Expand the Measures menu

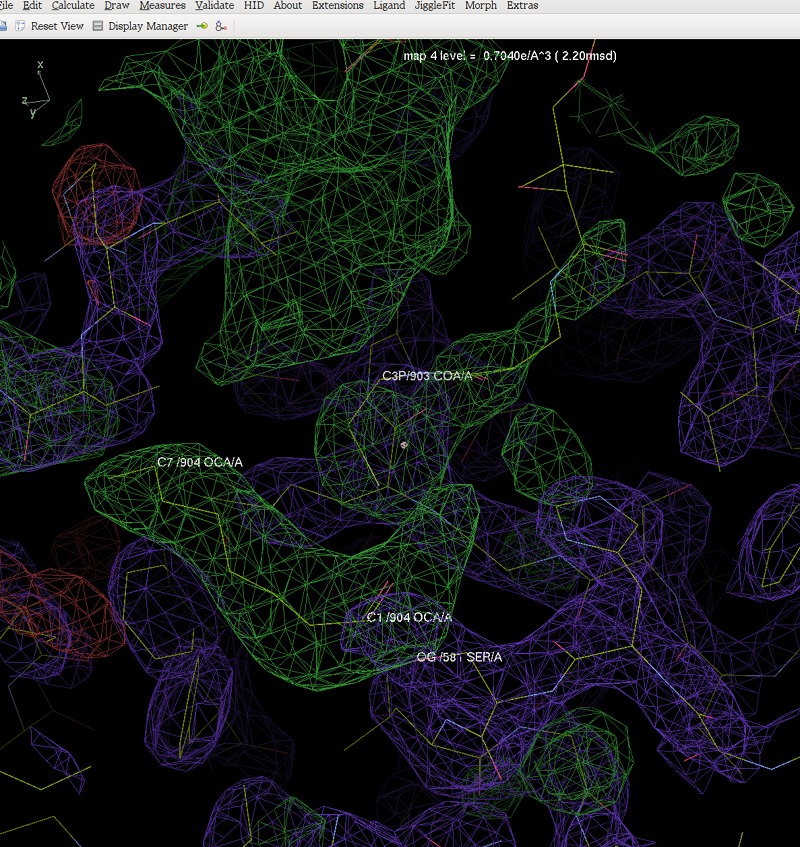click(162, 6)
